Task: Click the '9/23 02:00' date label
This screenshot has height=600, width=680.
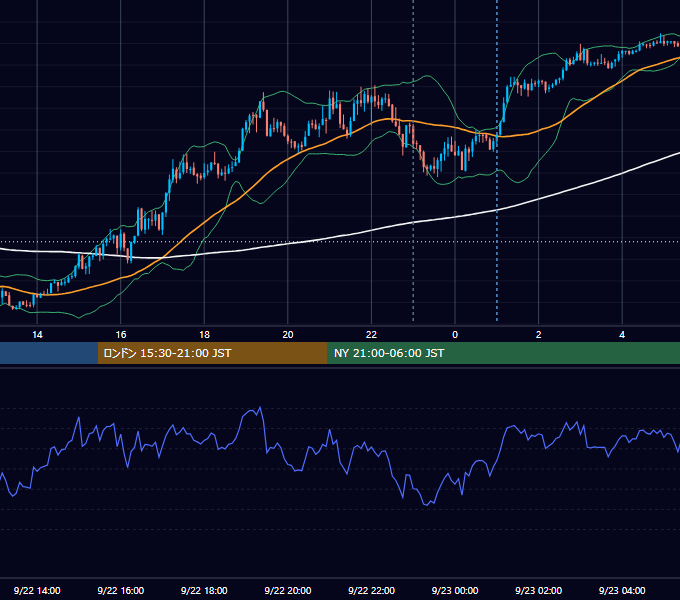Action: (x=539, y=590)
